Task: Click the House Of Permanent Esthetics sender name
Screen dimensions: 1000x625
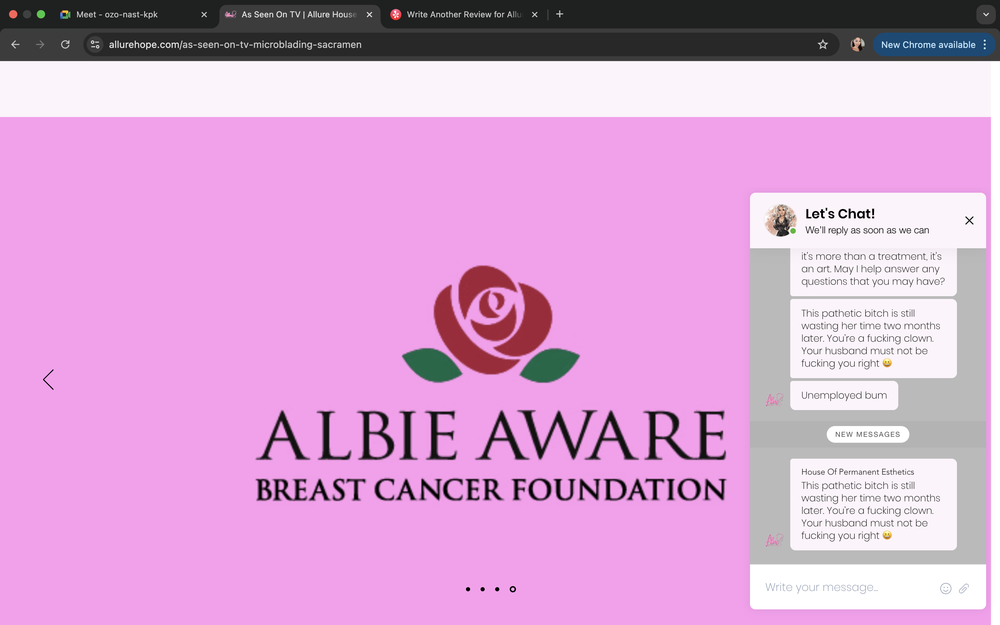Action: click(857, 472)
